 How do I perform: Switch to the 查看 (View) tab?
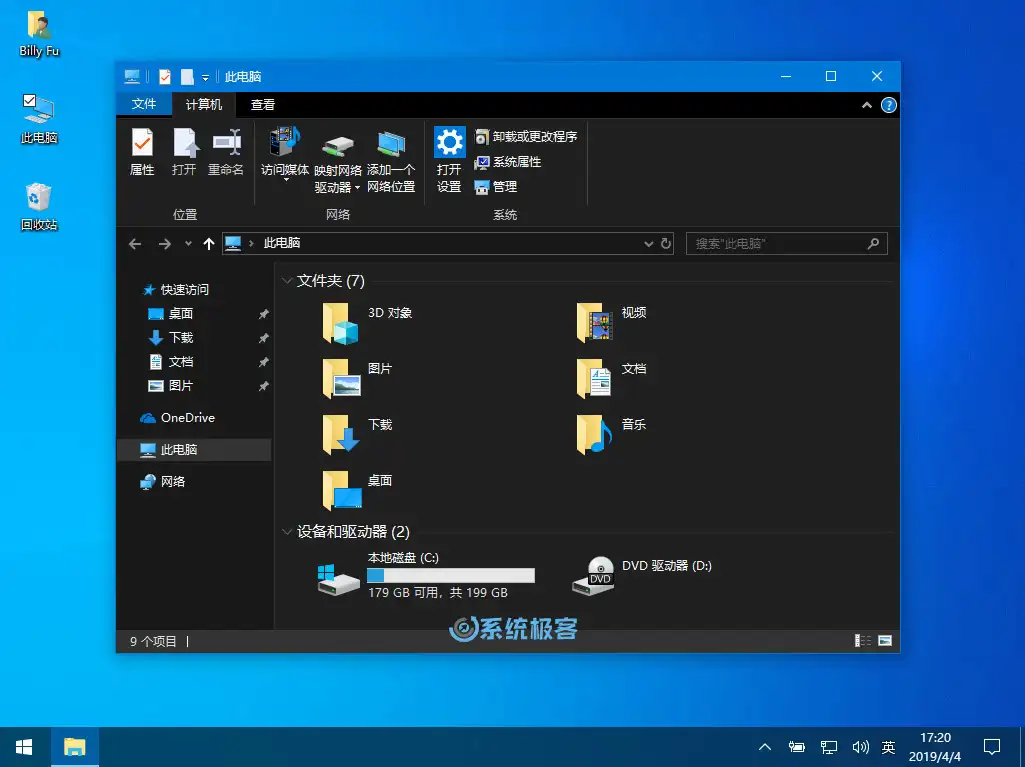coord(262,104)
